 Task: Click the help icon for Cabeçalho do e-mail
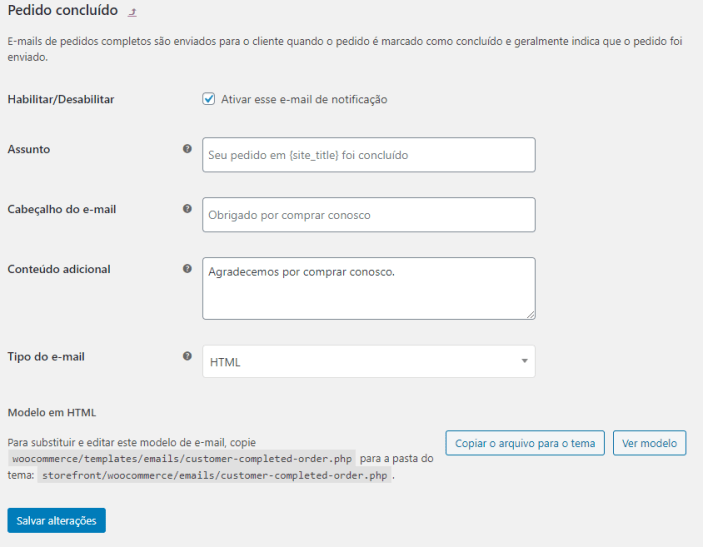pyautogui.click(x=187, y=208)
